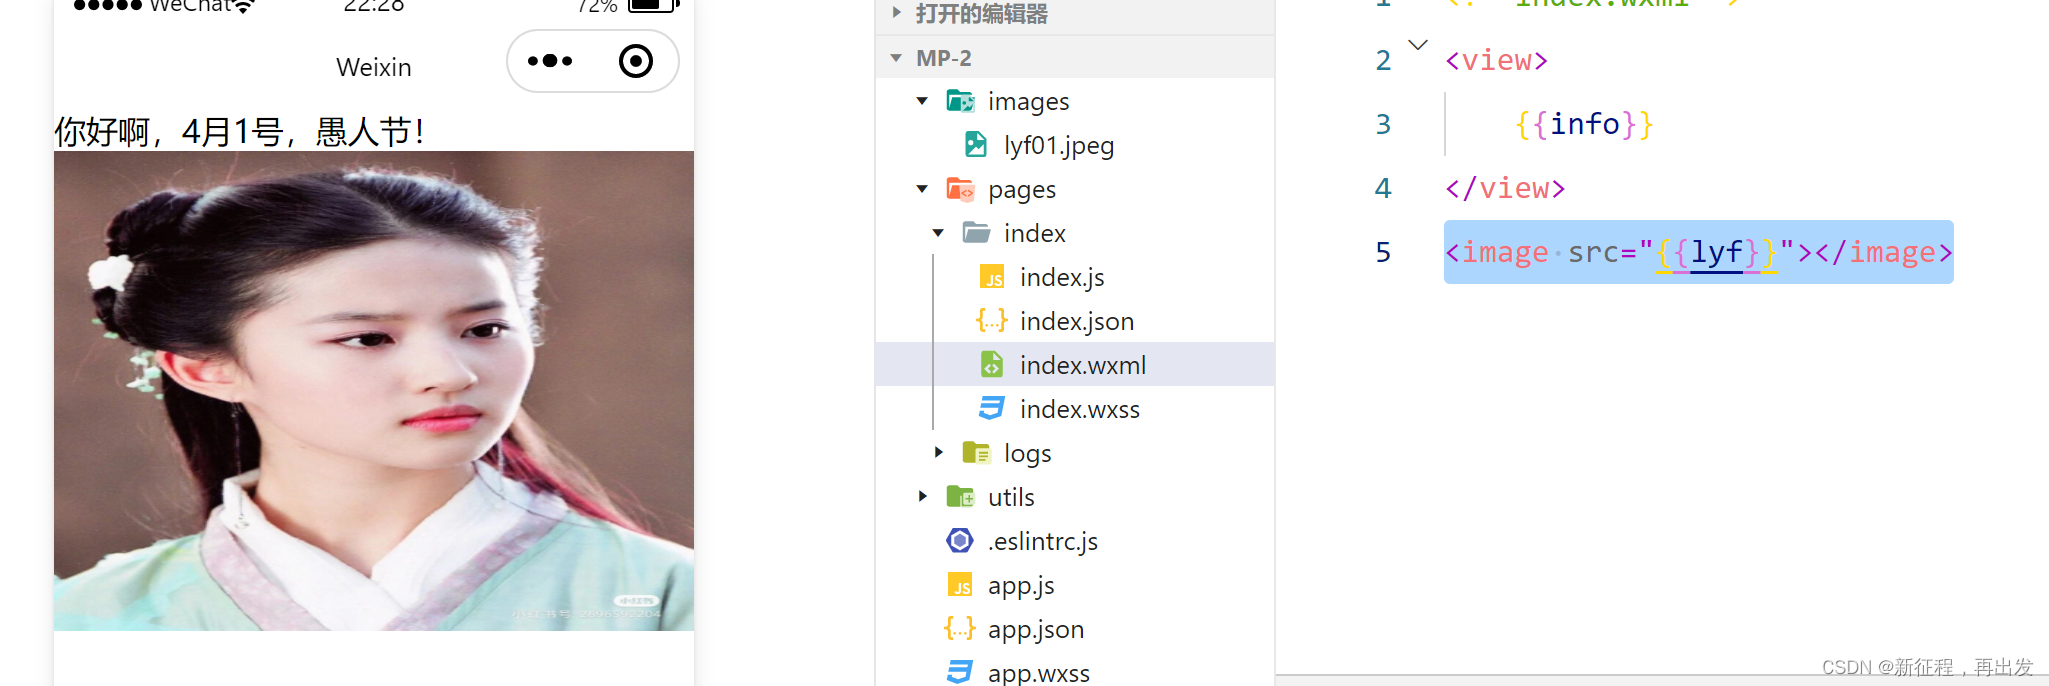
Task: Click the pages folder icon
Action: click(961, 189)
